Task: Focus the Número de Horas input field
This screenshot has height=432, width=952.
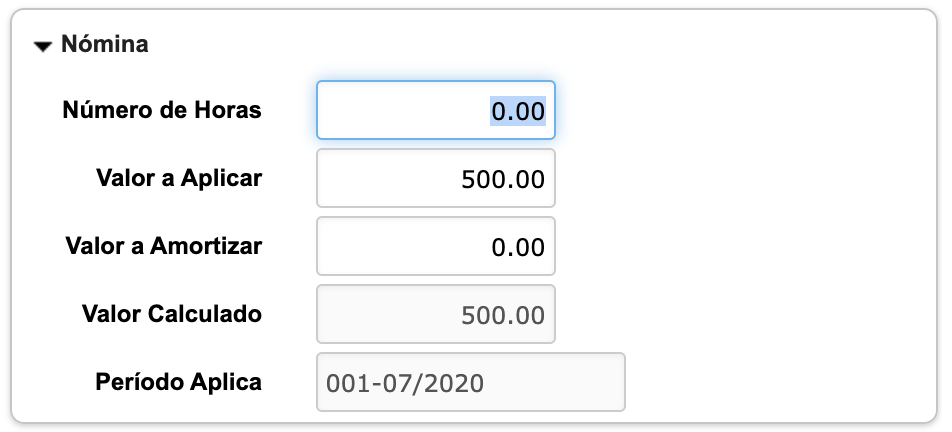Action: click(435, 110)
